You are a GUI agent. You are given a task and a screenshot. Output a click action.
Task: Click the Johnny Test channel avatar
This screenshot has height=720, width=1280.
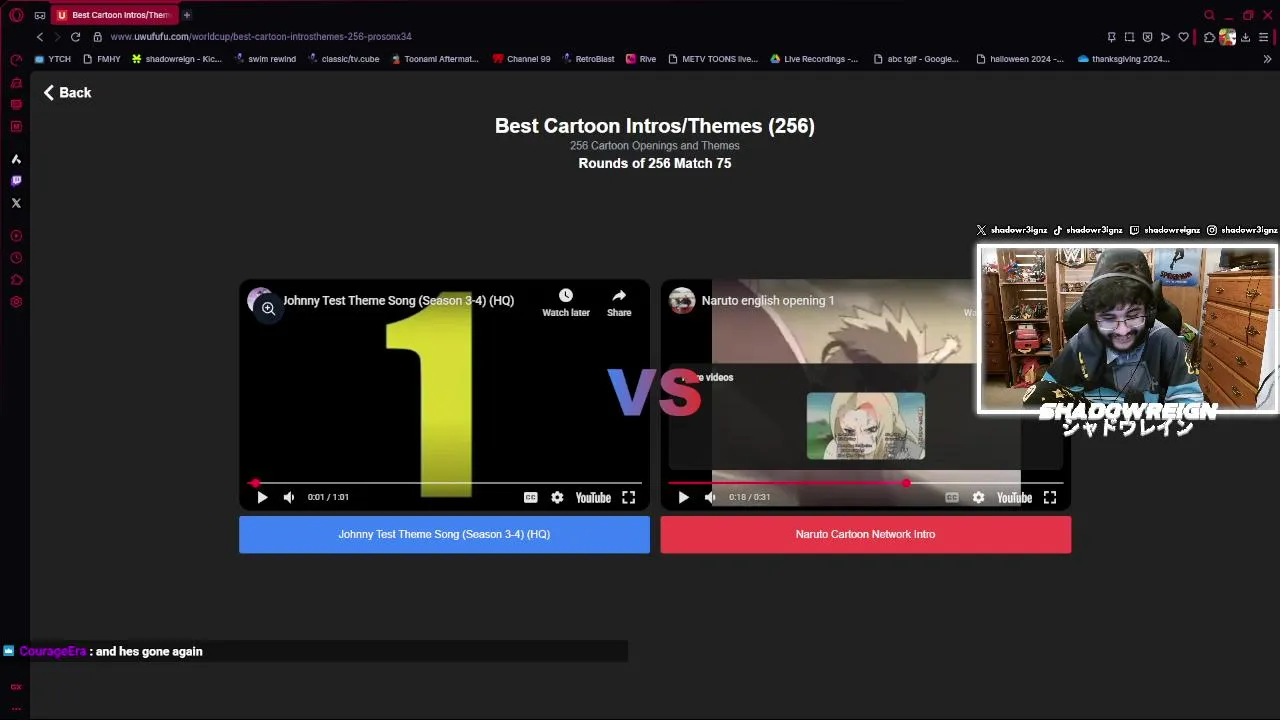pos(260,300)
